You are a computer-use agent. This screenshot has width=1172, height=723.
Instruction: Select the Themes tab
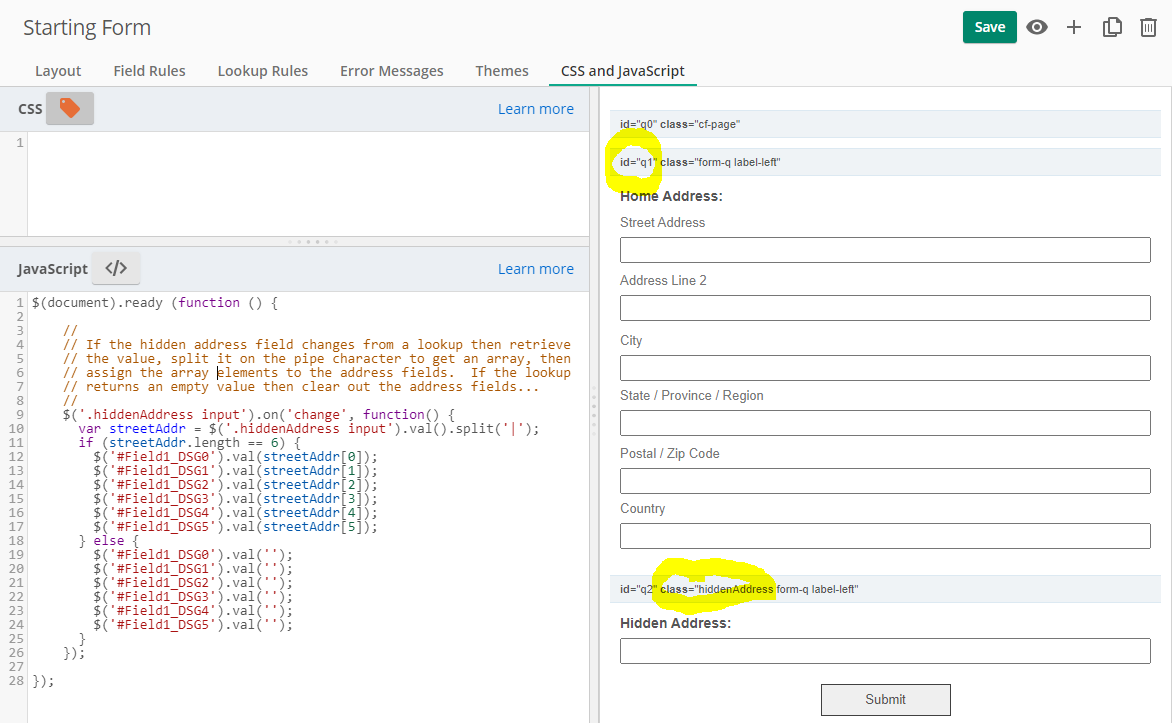tap(502, 71)
